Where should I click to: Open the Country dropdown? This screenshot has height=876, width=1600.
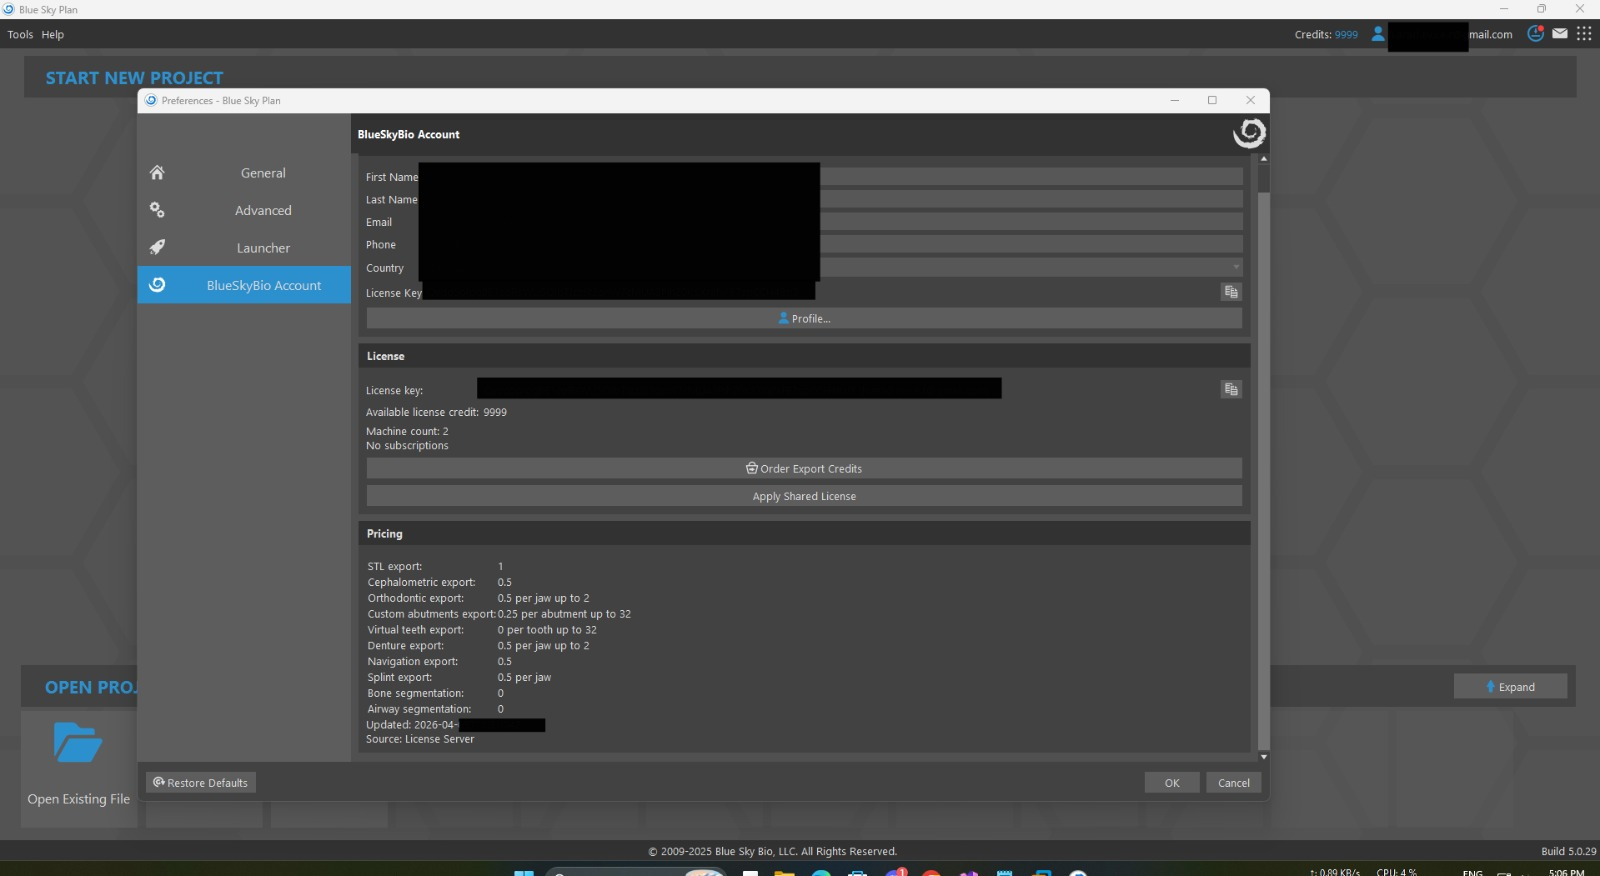tap(1236, 267)
